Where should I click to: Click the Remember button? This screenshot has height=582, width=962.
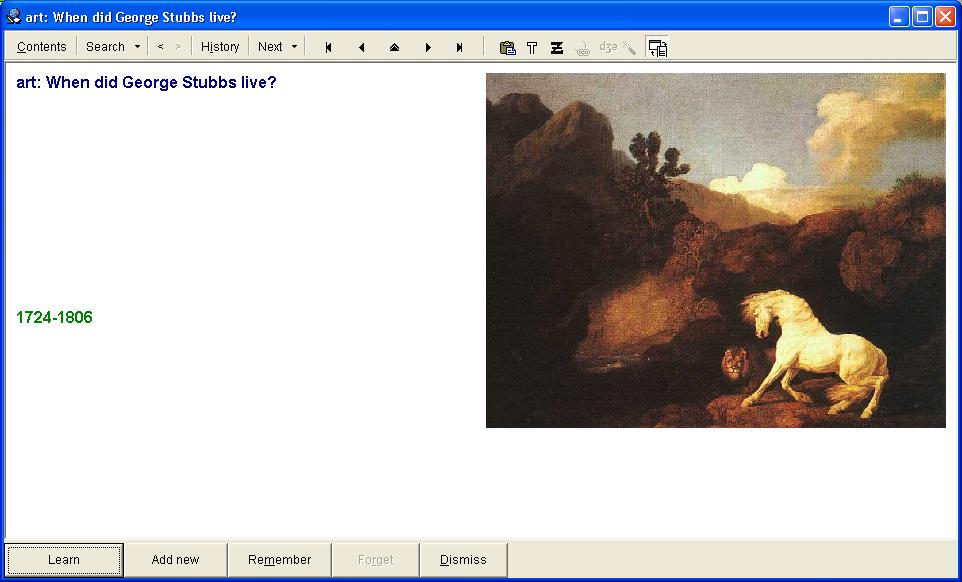point(279,560)
